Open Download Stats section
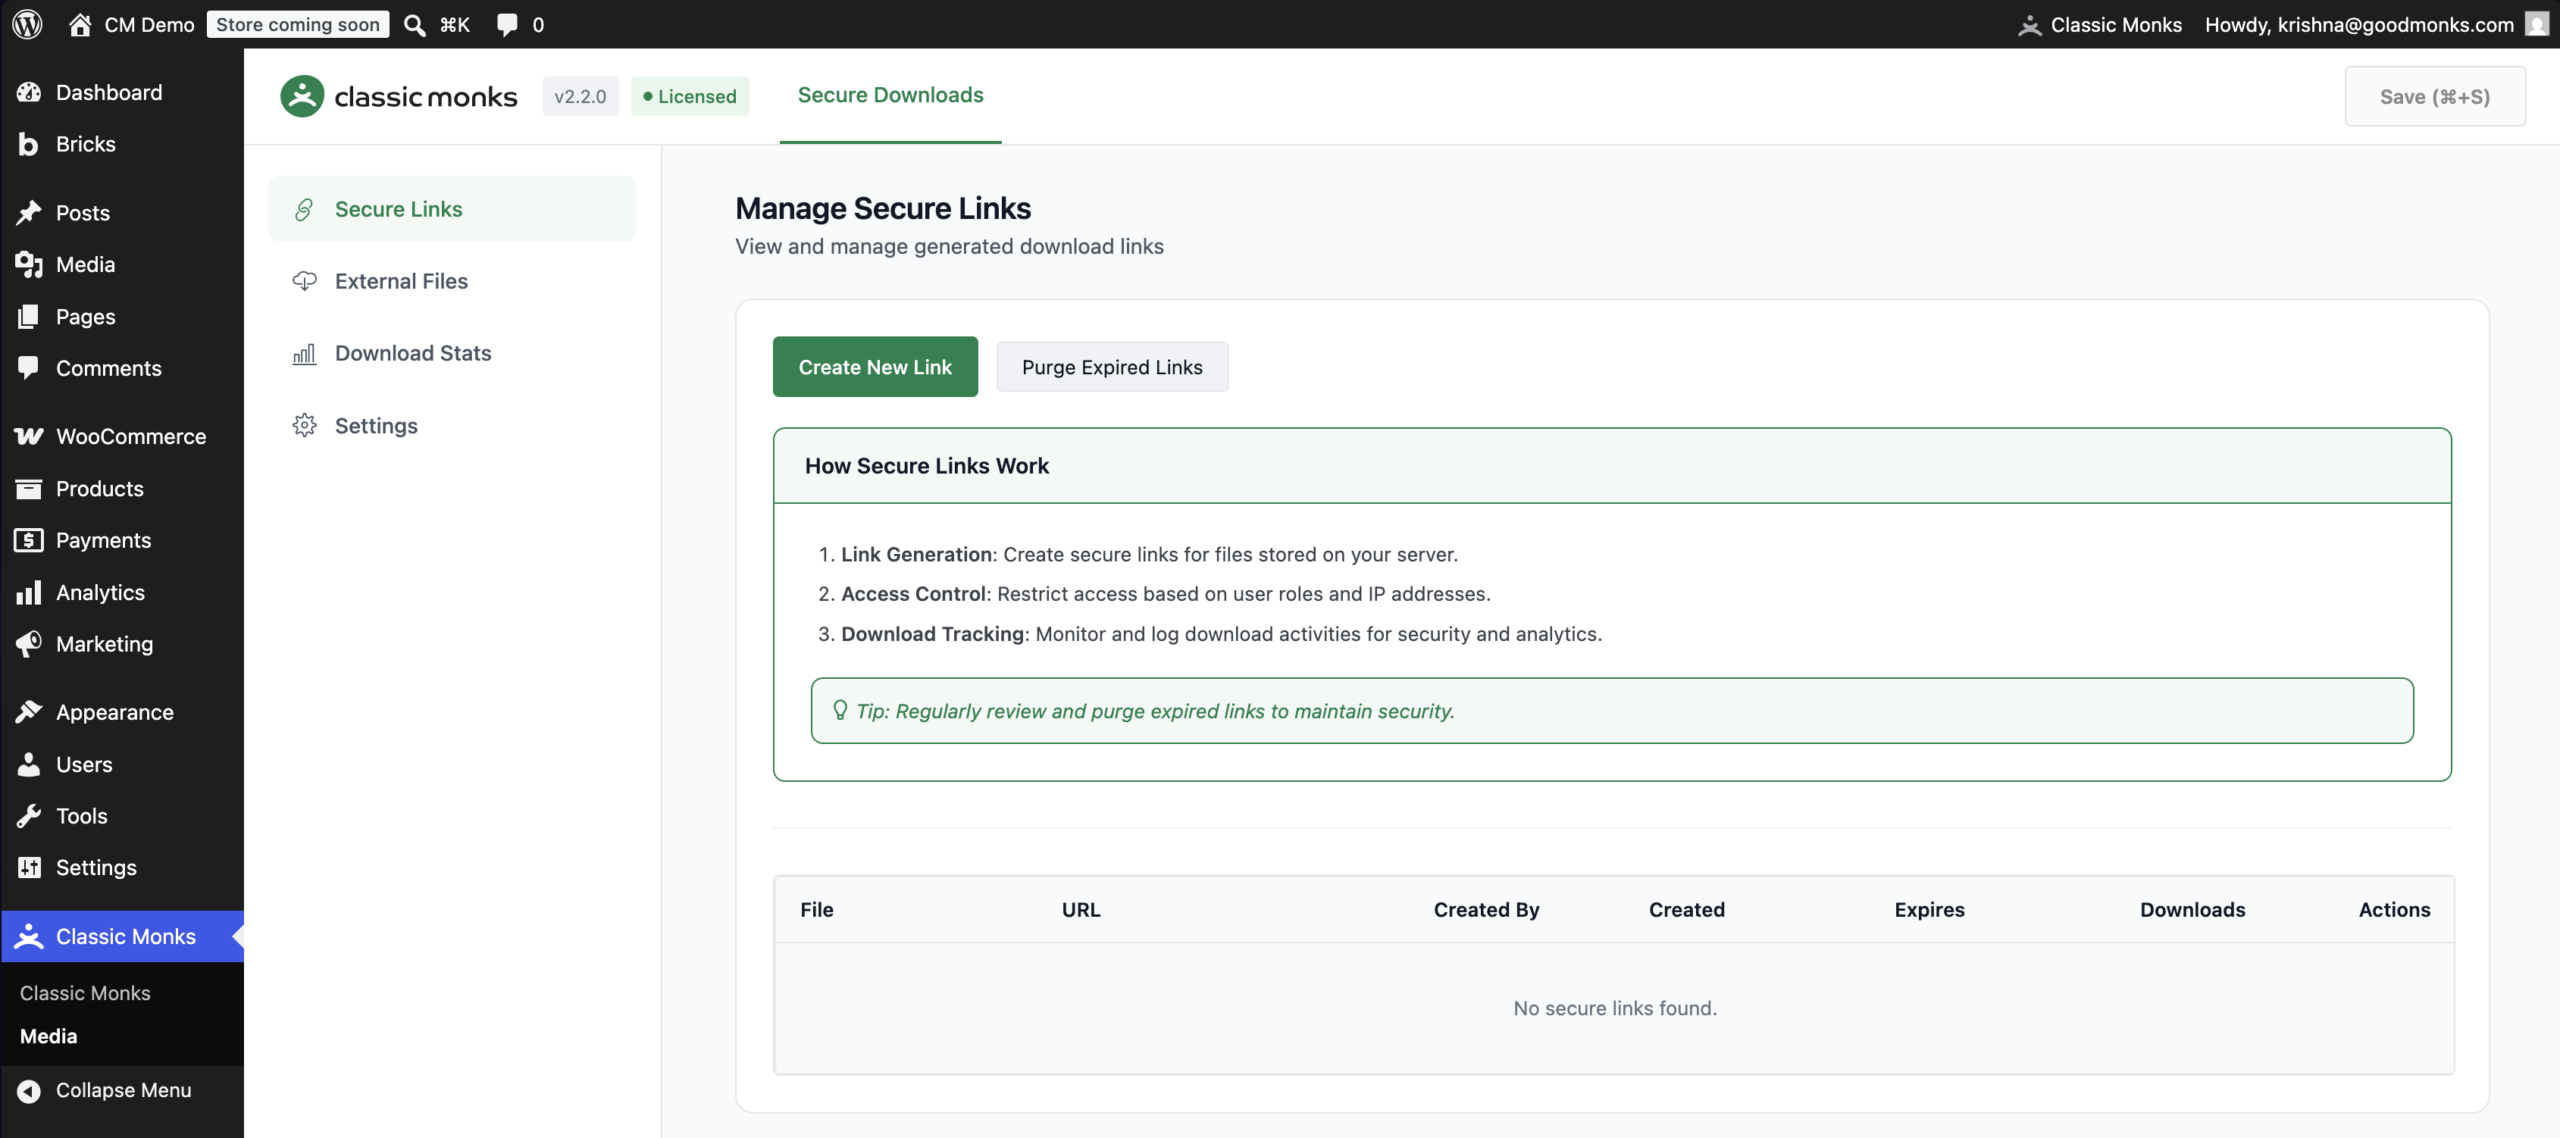Image resolution: width=2560 pixels, height=1138 pixels. click(x=452, y=353)
